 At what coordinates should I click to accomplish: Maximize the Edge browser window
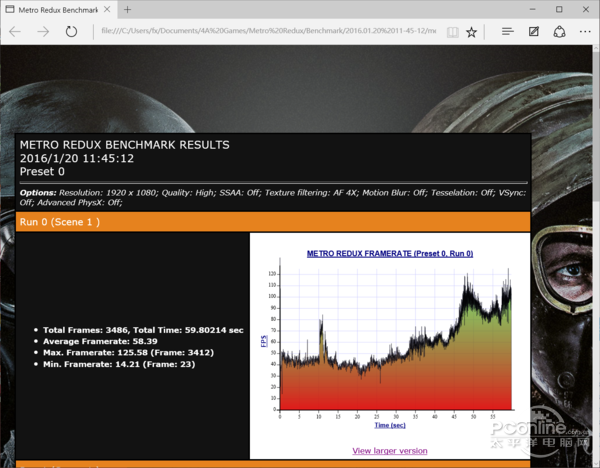559,9
